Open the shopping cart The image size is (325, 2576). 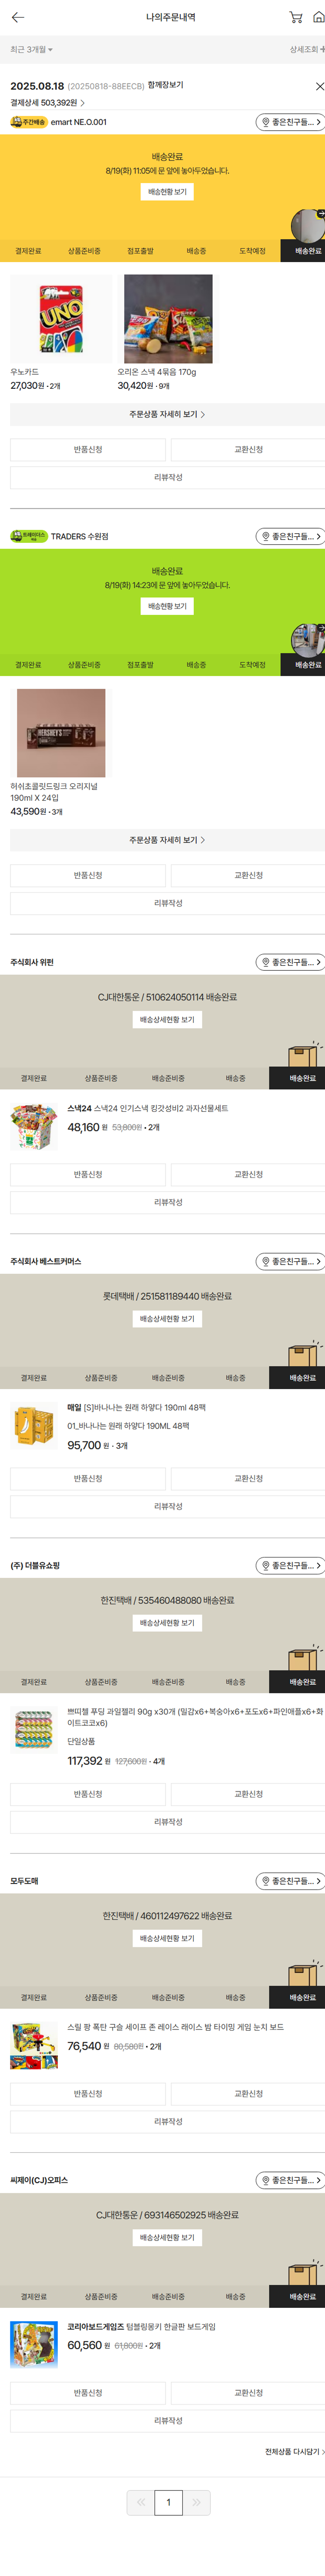pos(295,17)
